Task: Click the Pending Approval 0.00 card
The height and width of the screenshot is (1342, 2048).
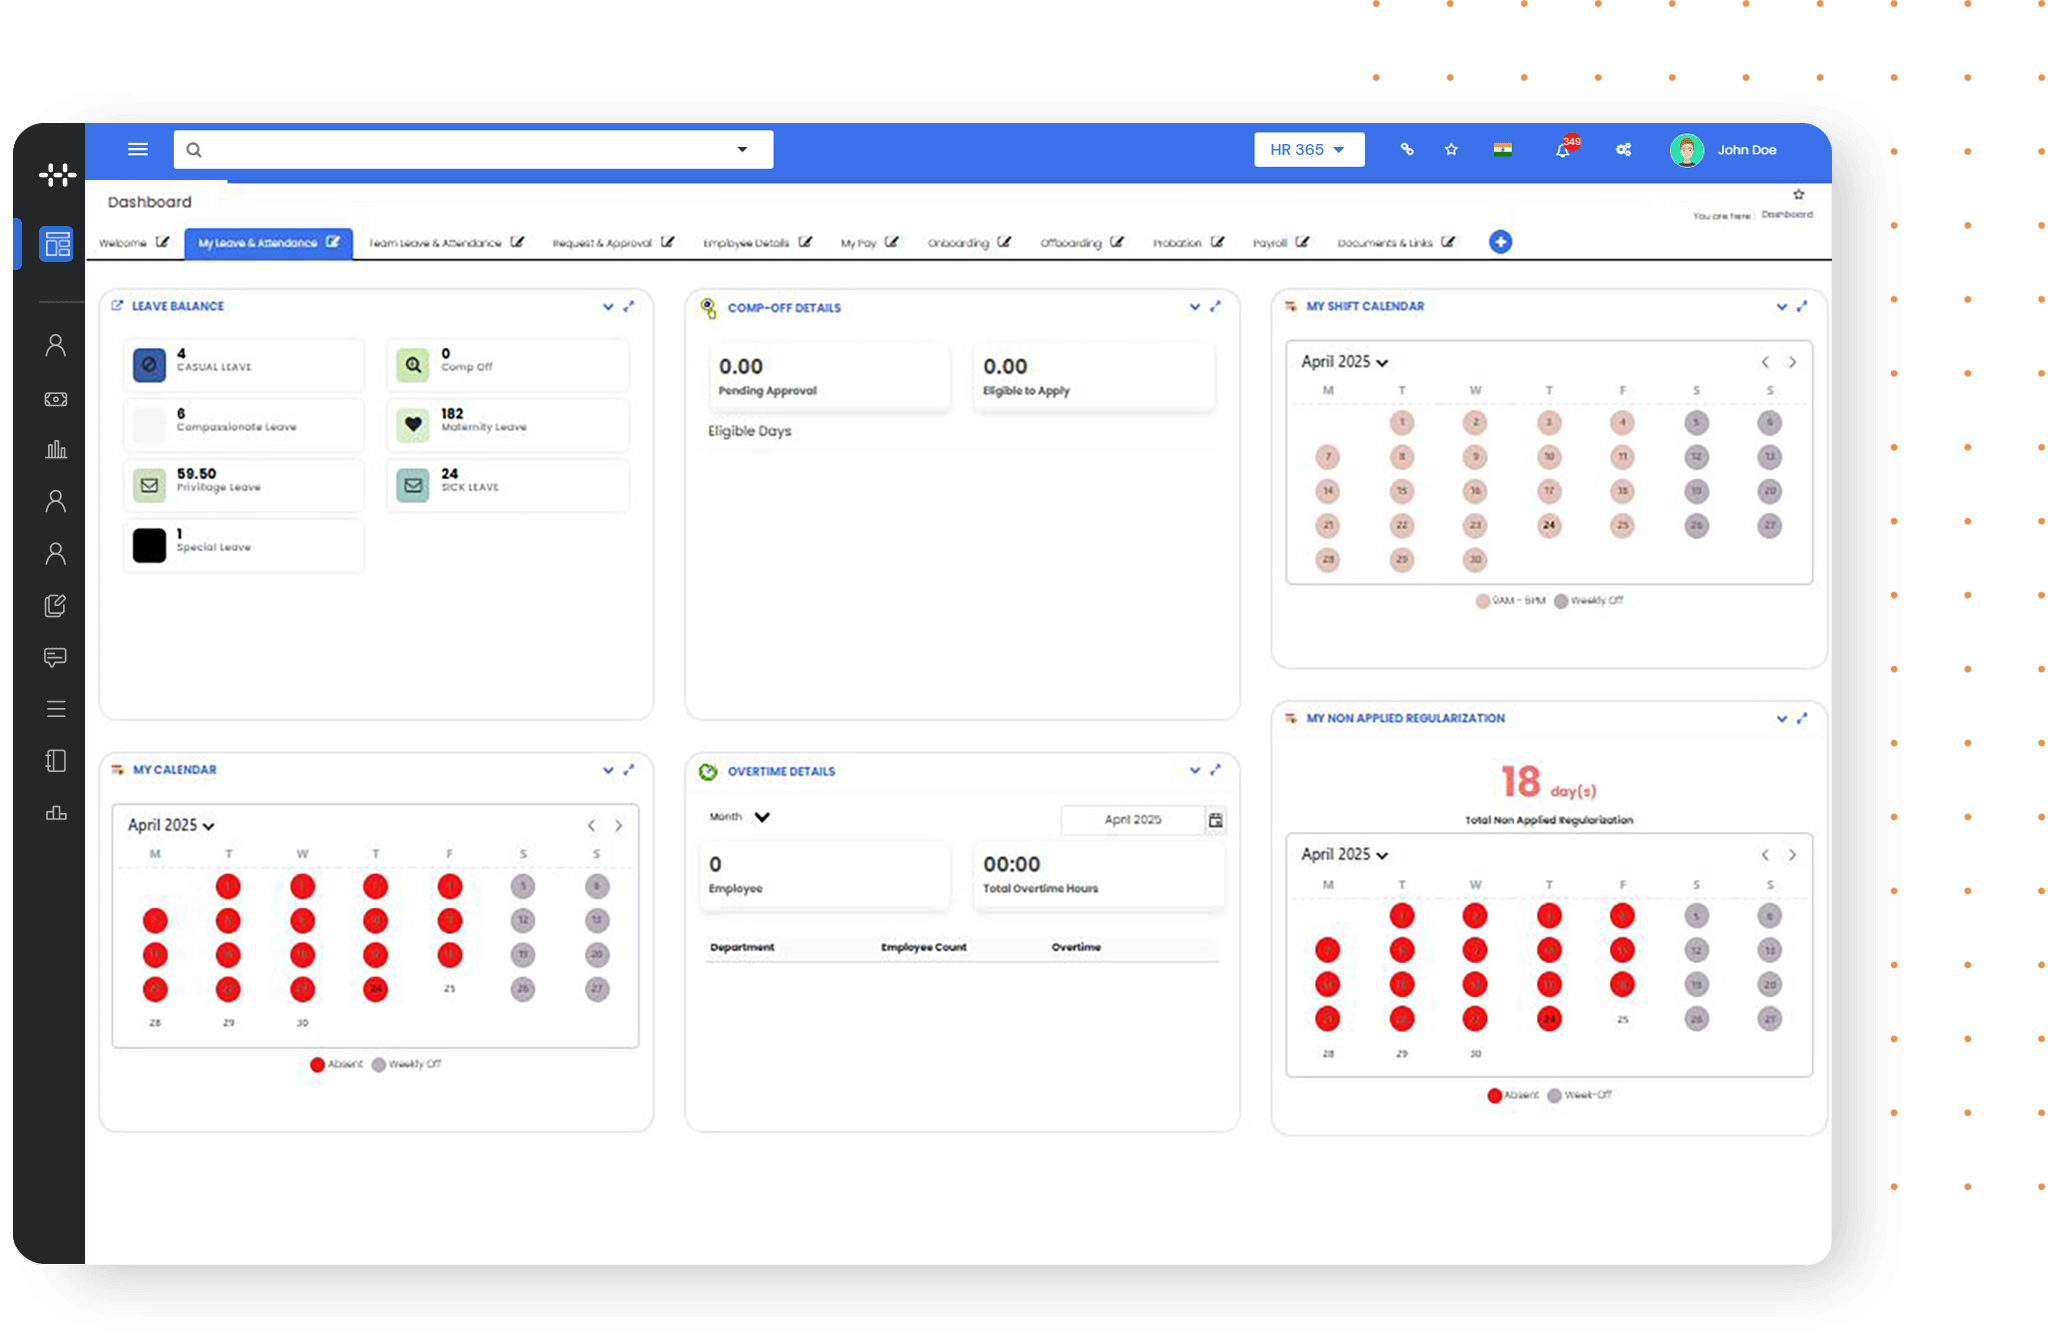Action: (830, 377)
